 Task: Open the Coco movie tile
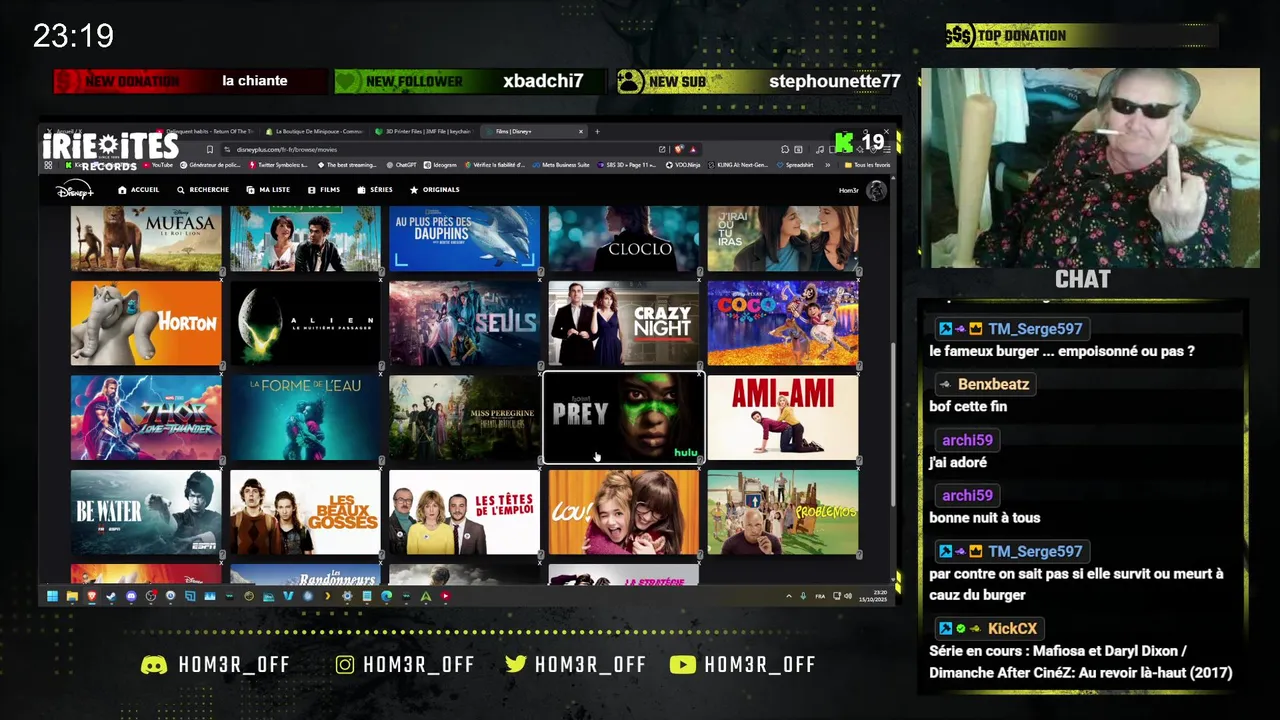782,323
